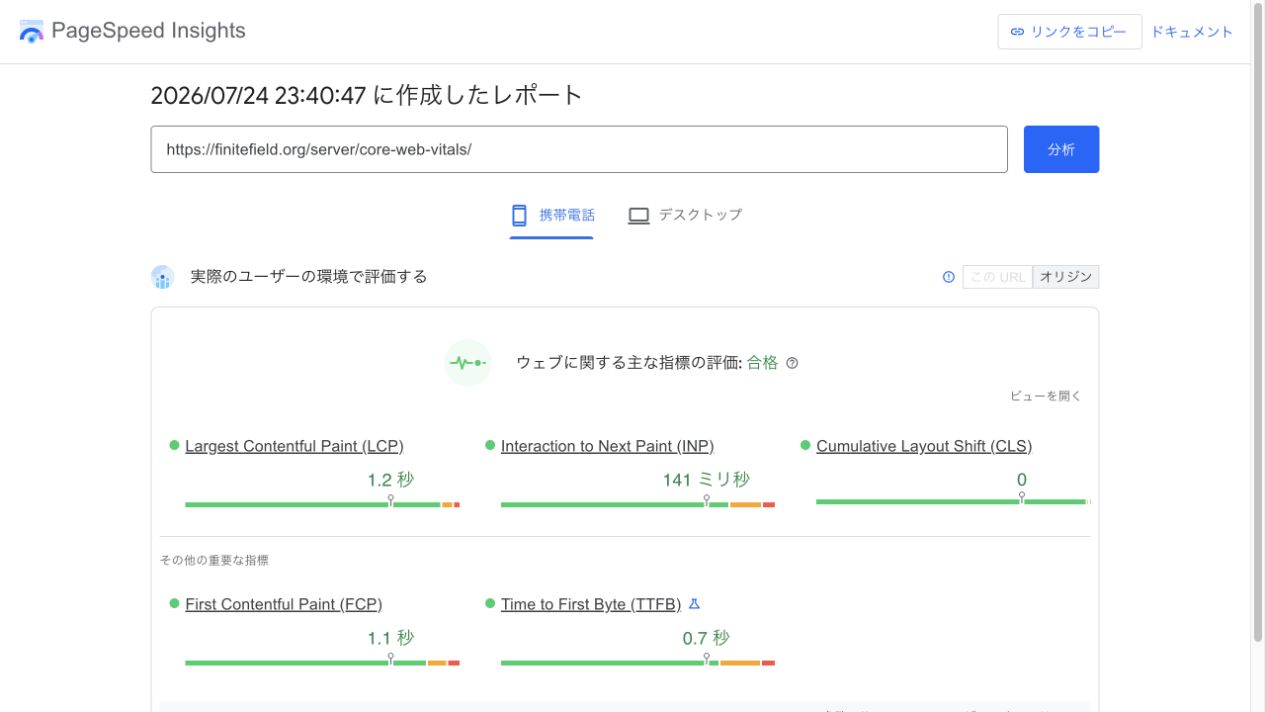
Task: Open the Time to First Byte (TTFB) link
Action: (590, 604)
